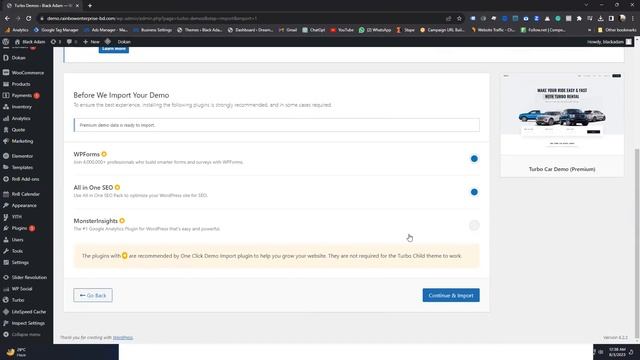The image size is (640, 360).
Task: Open the Appearance sidebar menu icon
Action: (6, 206)
